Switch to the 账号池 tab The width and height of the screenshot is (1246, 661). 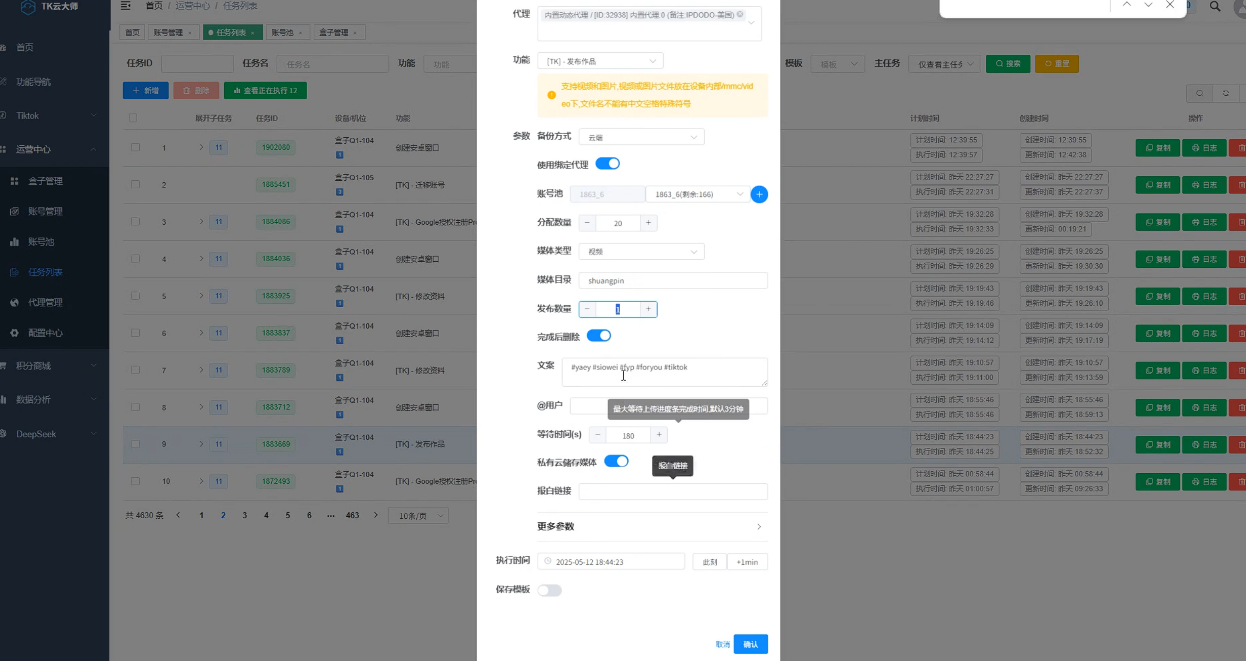tap(286, 33)
